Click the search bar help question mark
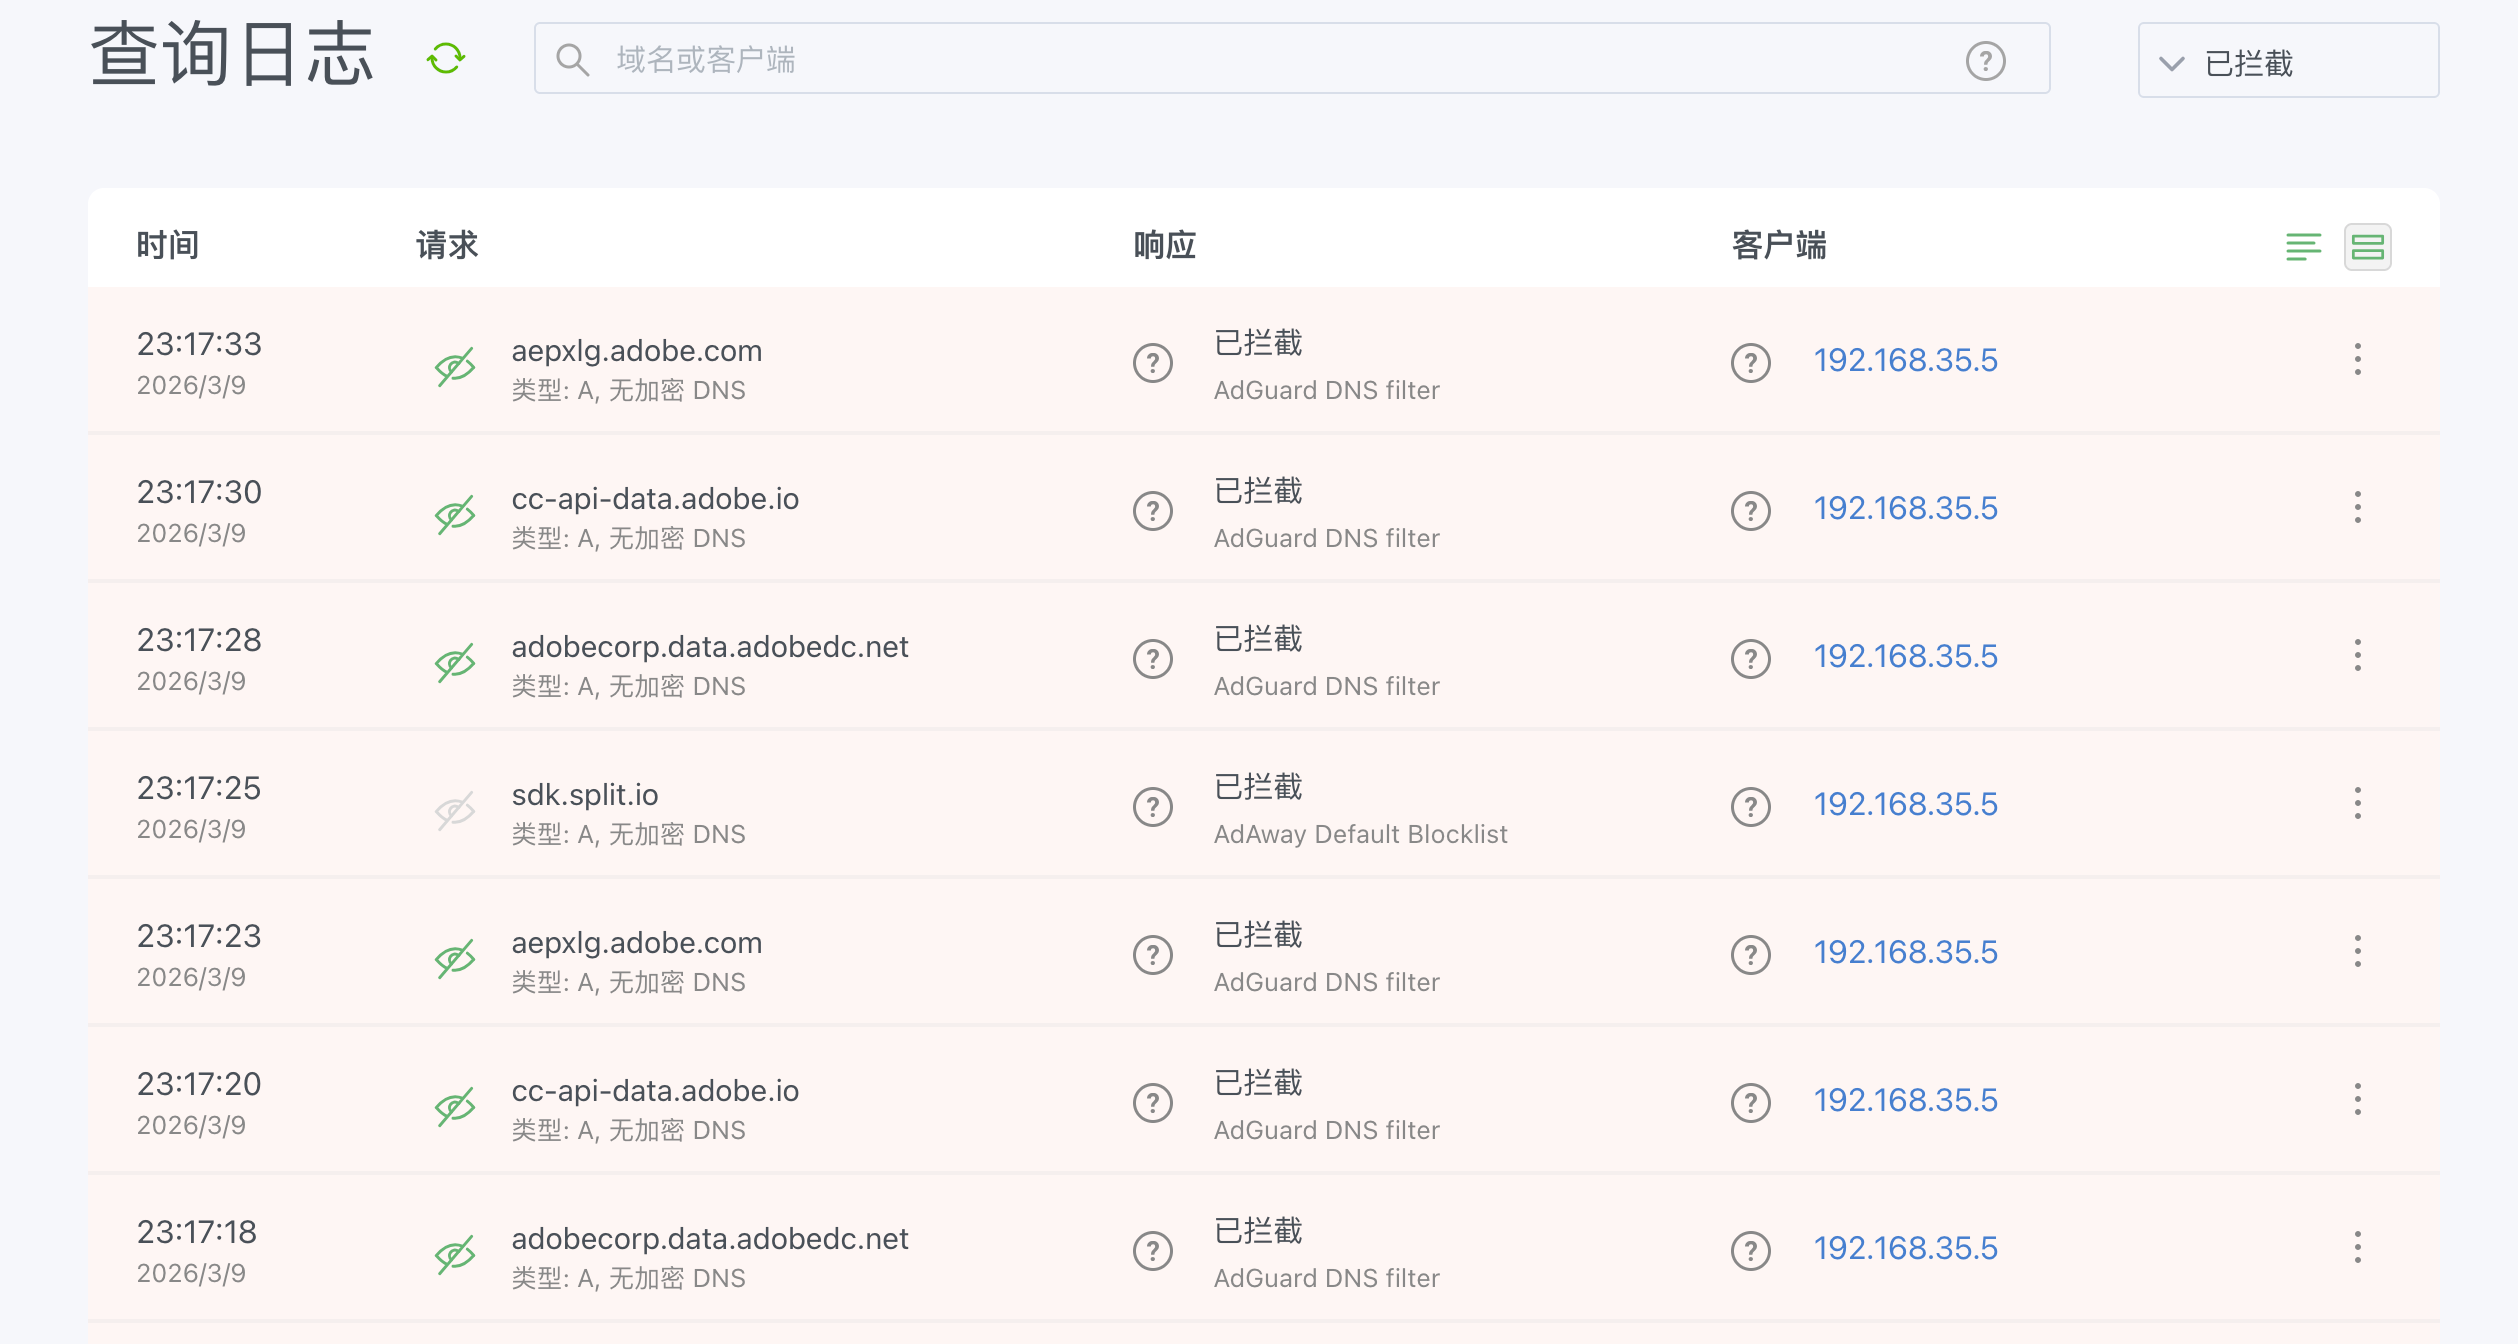2518x1344 pixels. 1985,61
